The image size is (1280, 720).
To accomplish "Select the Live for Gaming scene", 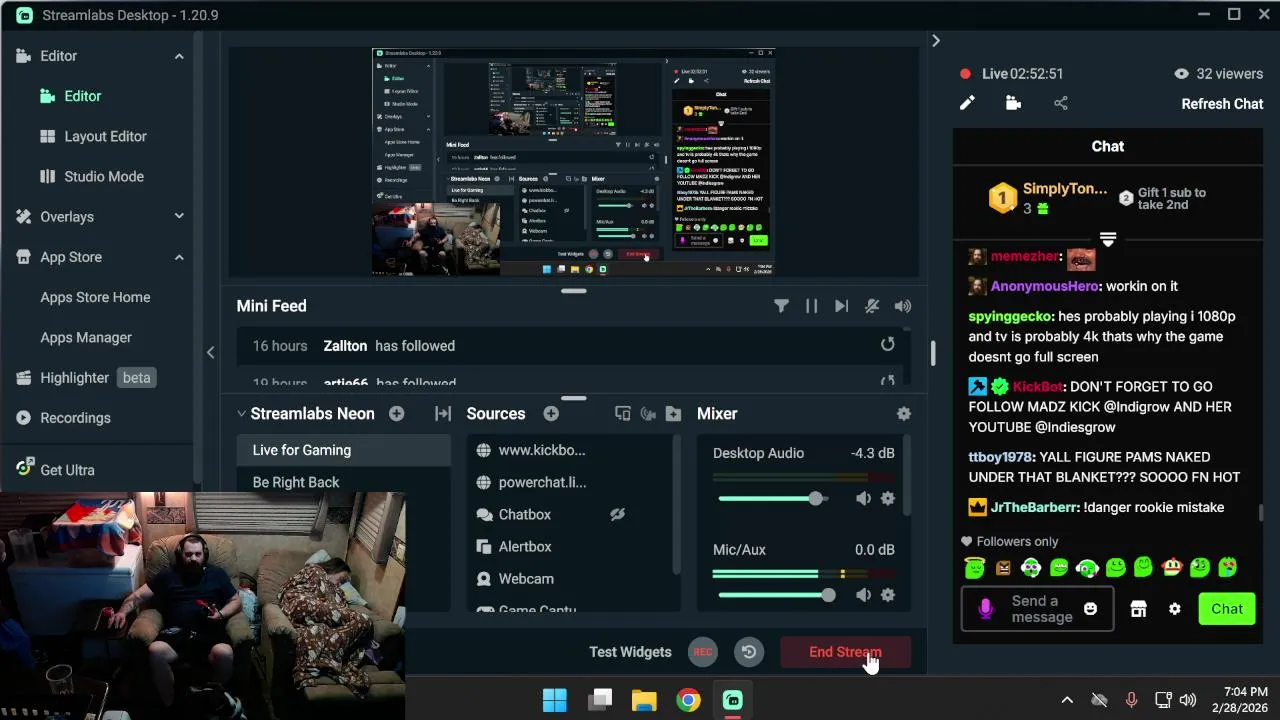I will coord(344,450).
